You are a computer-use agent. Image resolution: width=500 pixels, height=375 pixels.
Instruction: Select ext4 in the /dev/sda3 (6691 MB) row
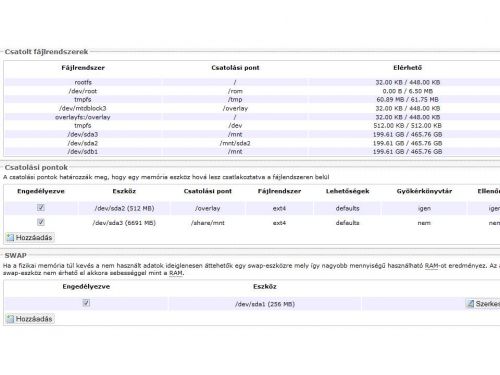click(x=279, y=223)
